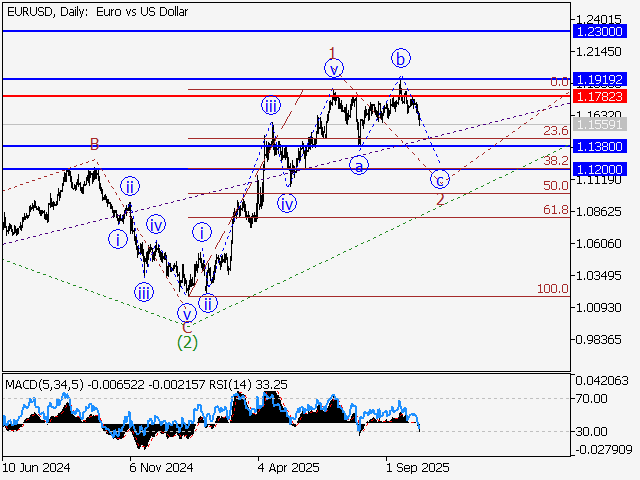Select the red "C" wave label
Image resolution: width=640 pixels, height=480 pixels.
point(186,327)
